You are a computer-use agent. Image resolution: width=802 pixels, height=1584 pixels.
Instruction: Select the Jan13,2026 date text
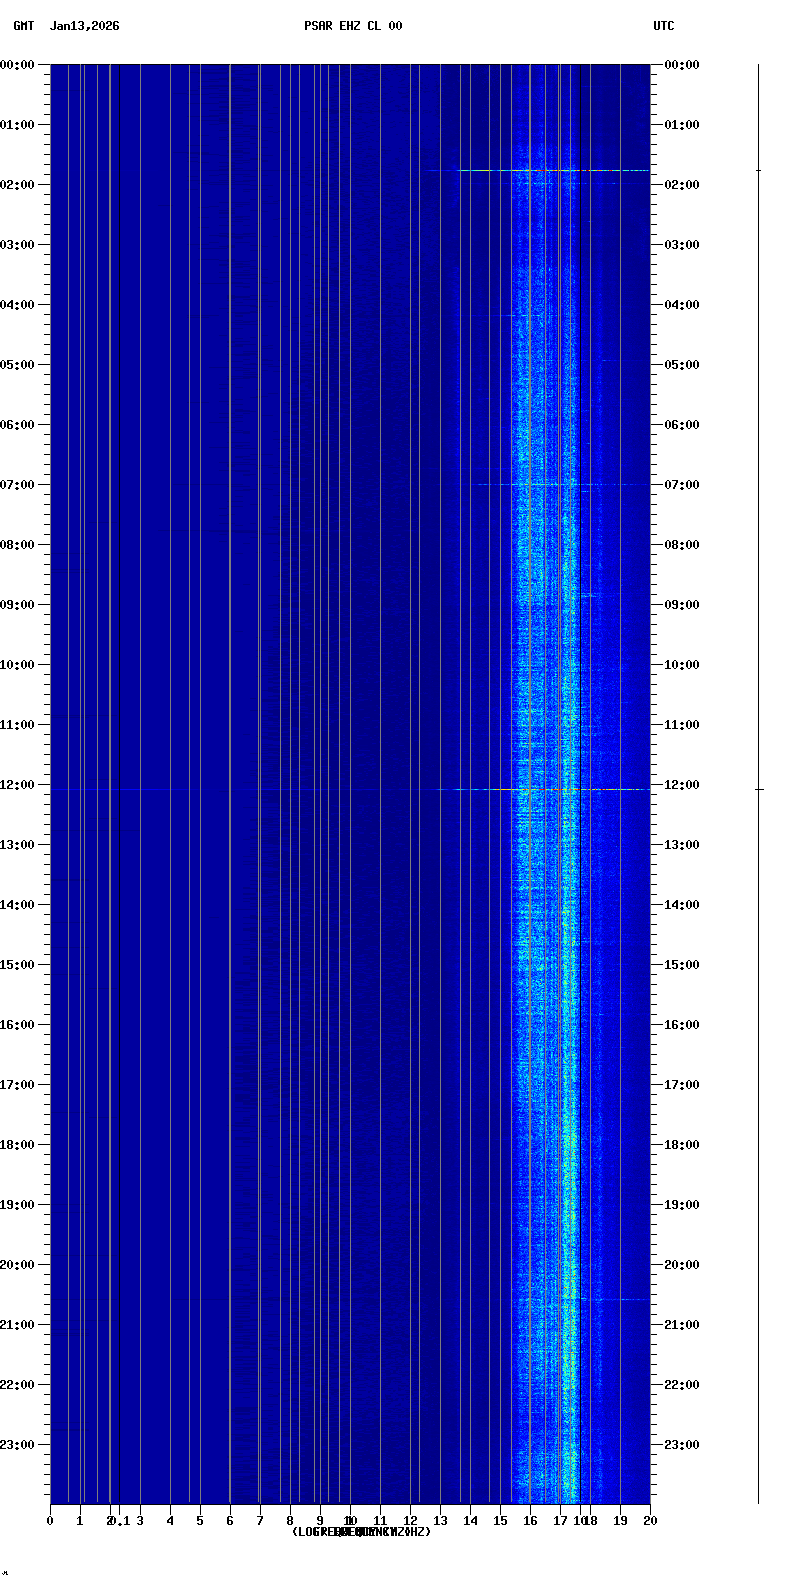coord(84,26)
